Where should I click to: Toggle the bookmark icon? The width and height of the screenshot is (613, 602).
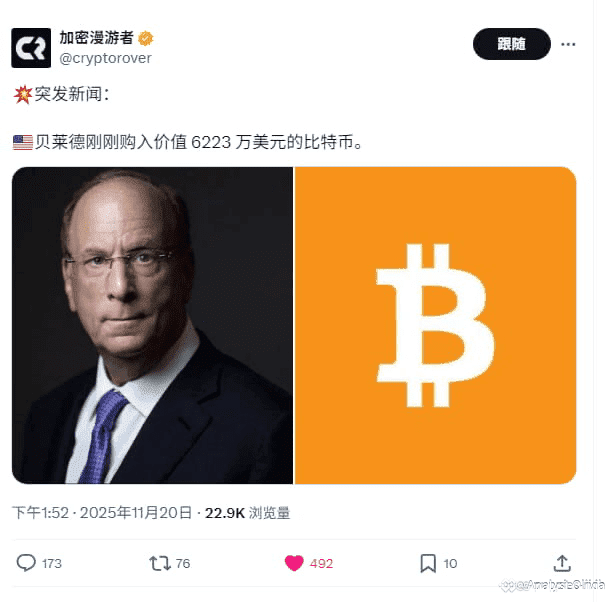(428, 563)
